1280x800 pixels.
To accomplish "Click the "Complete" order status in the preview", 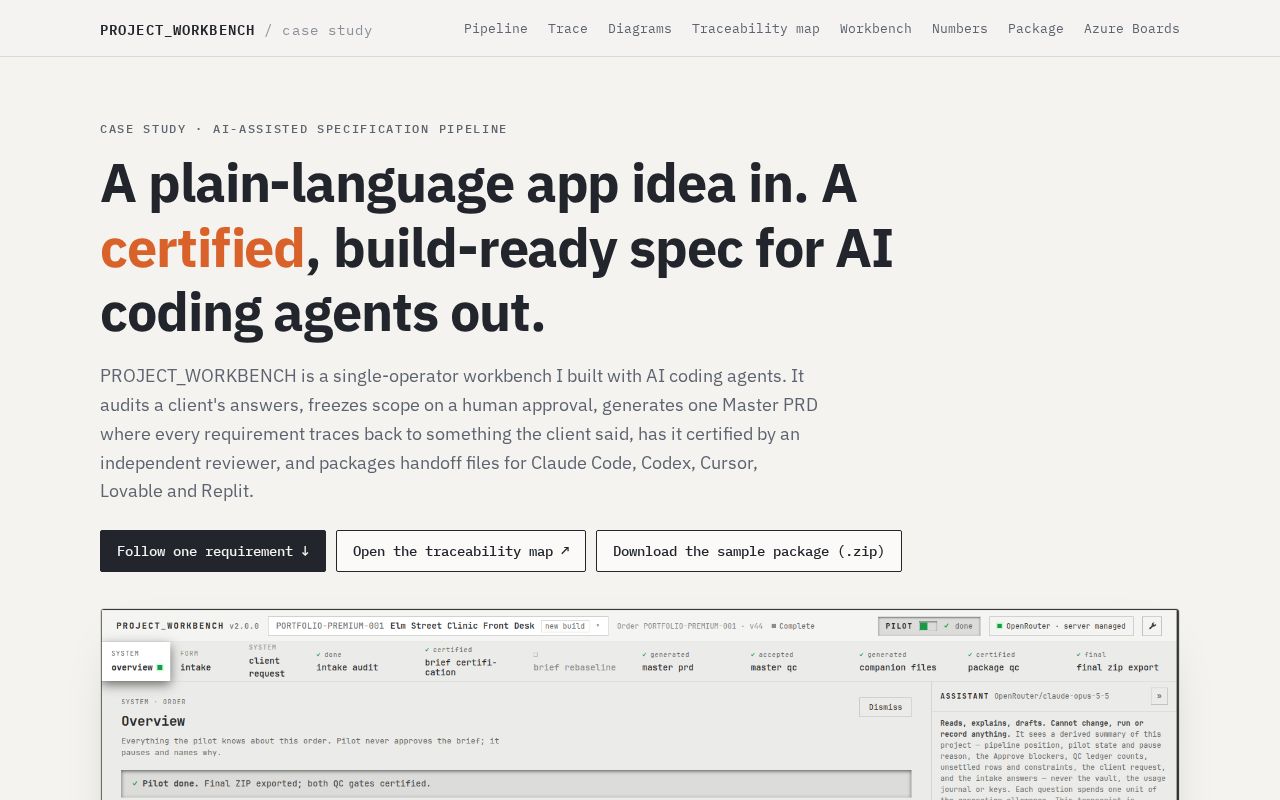I will click(793, 626).
